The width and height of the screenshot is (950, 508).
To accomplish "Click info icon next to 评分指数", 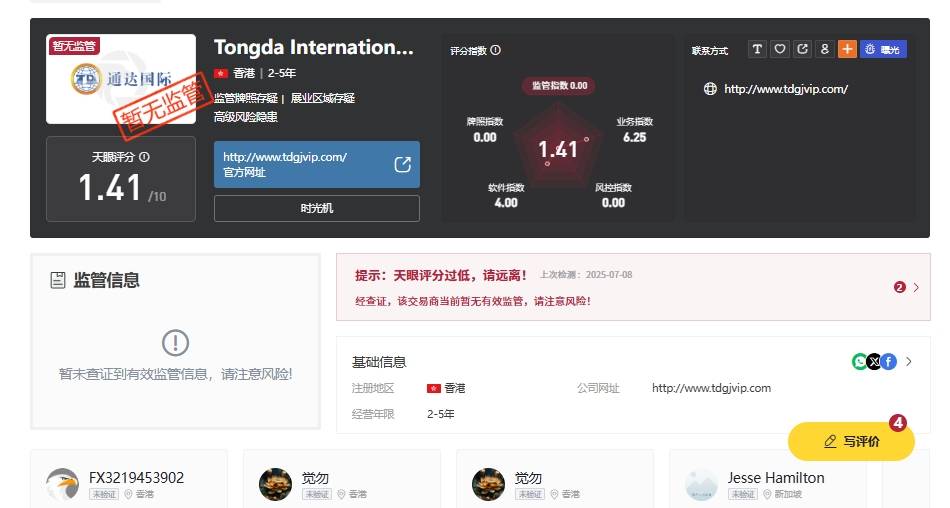I will click(496, 50).
